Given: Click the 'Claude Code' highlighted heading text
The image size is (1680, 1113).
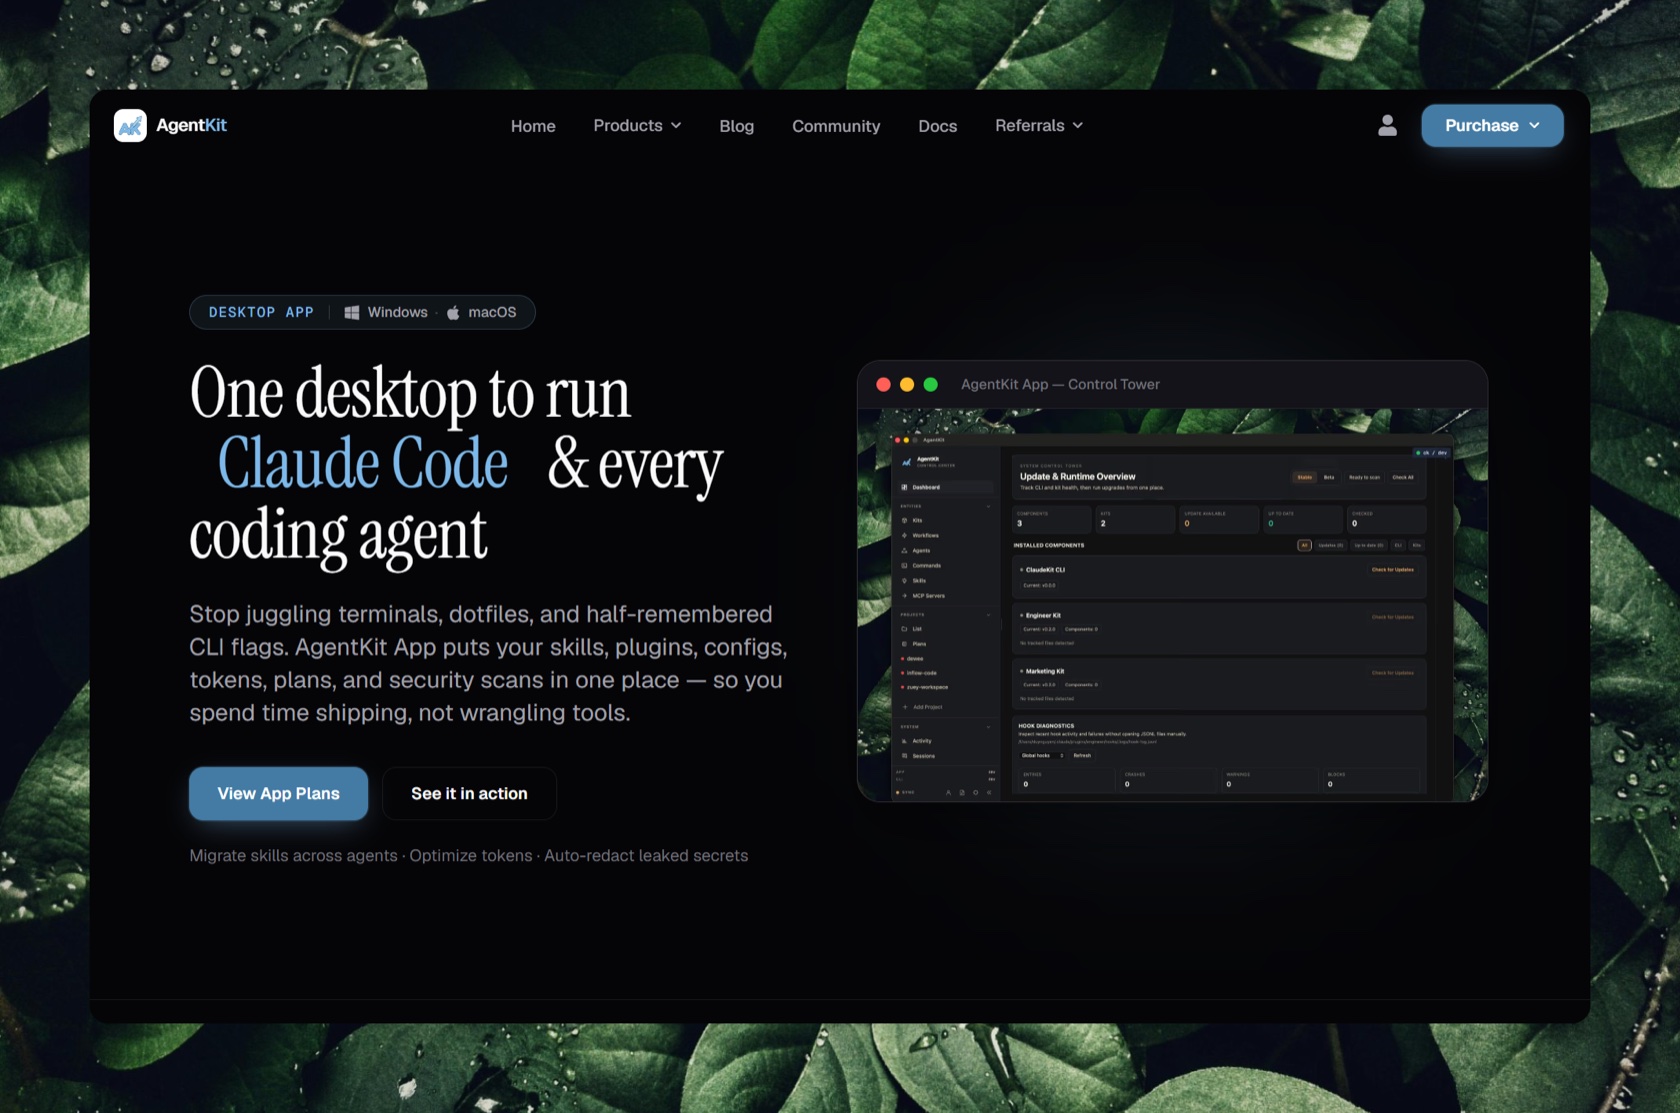Looking at the screenshot, I should (363, 463).
